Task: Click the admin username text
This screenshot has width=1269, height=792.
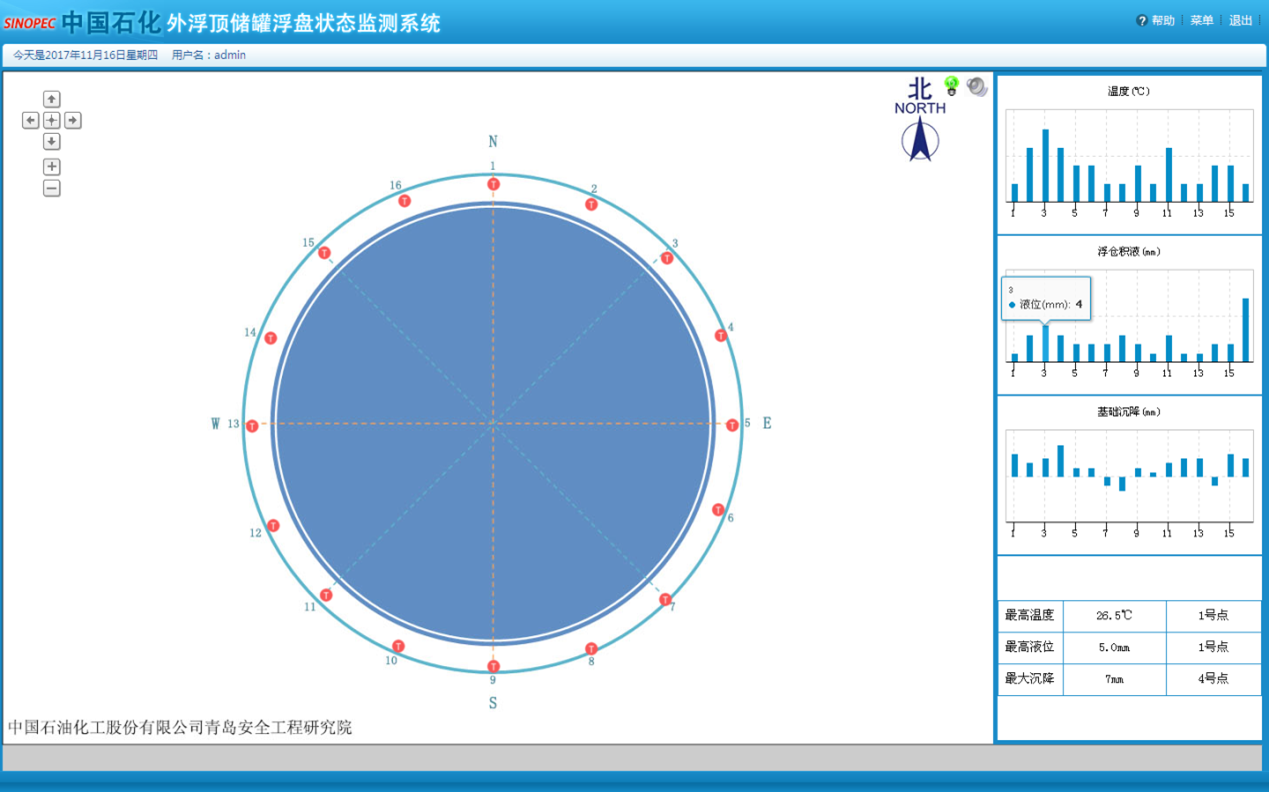Action: [x=229, y=55]
